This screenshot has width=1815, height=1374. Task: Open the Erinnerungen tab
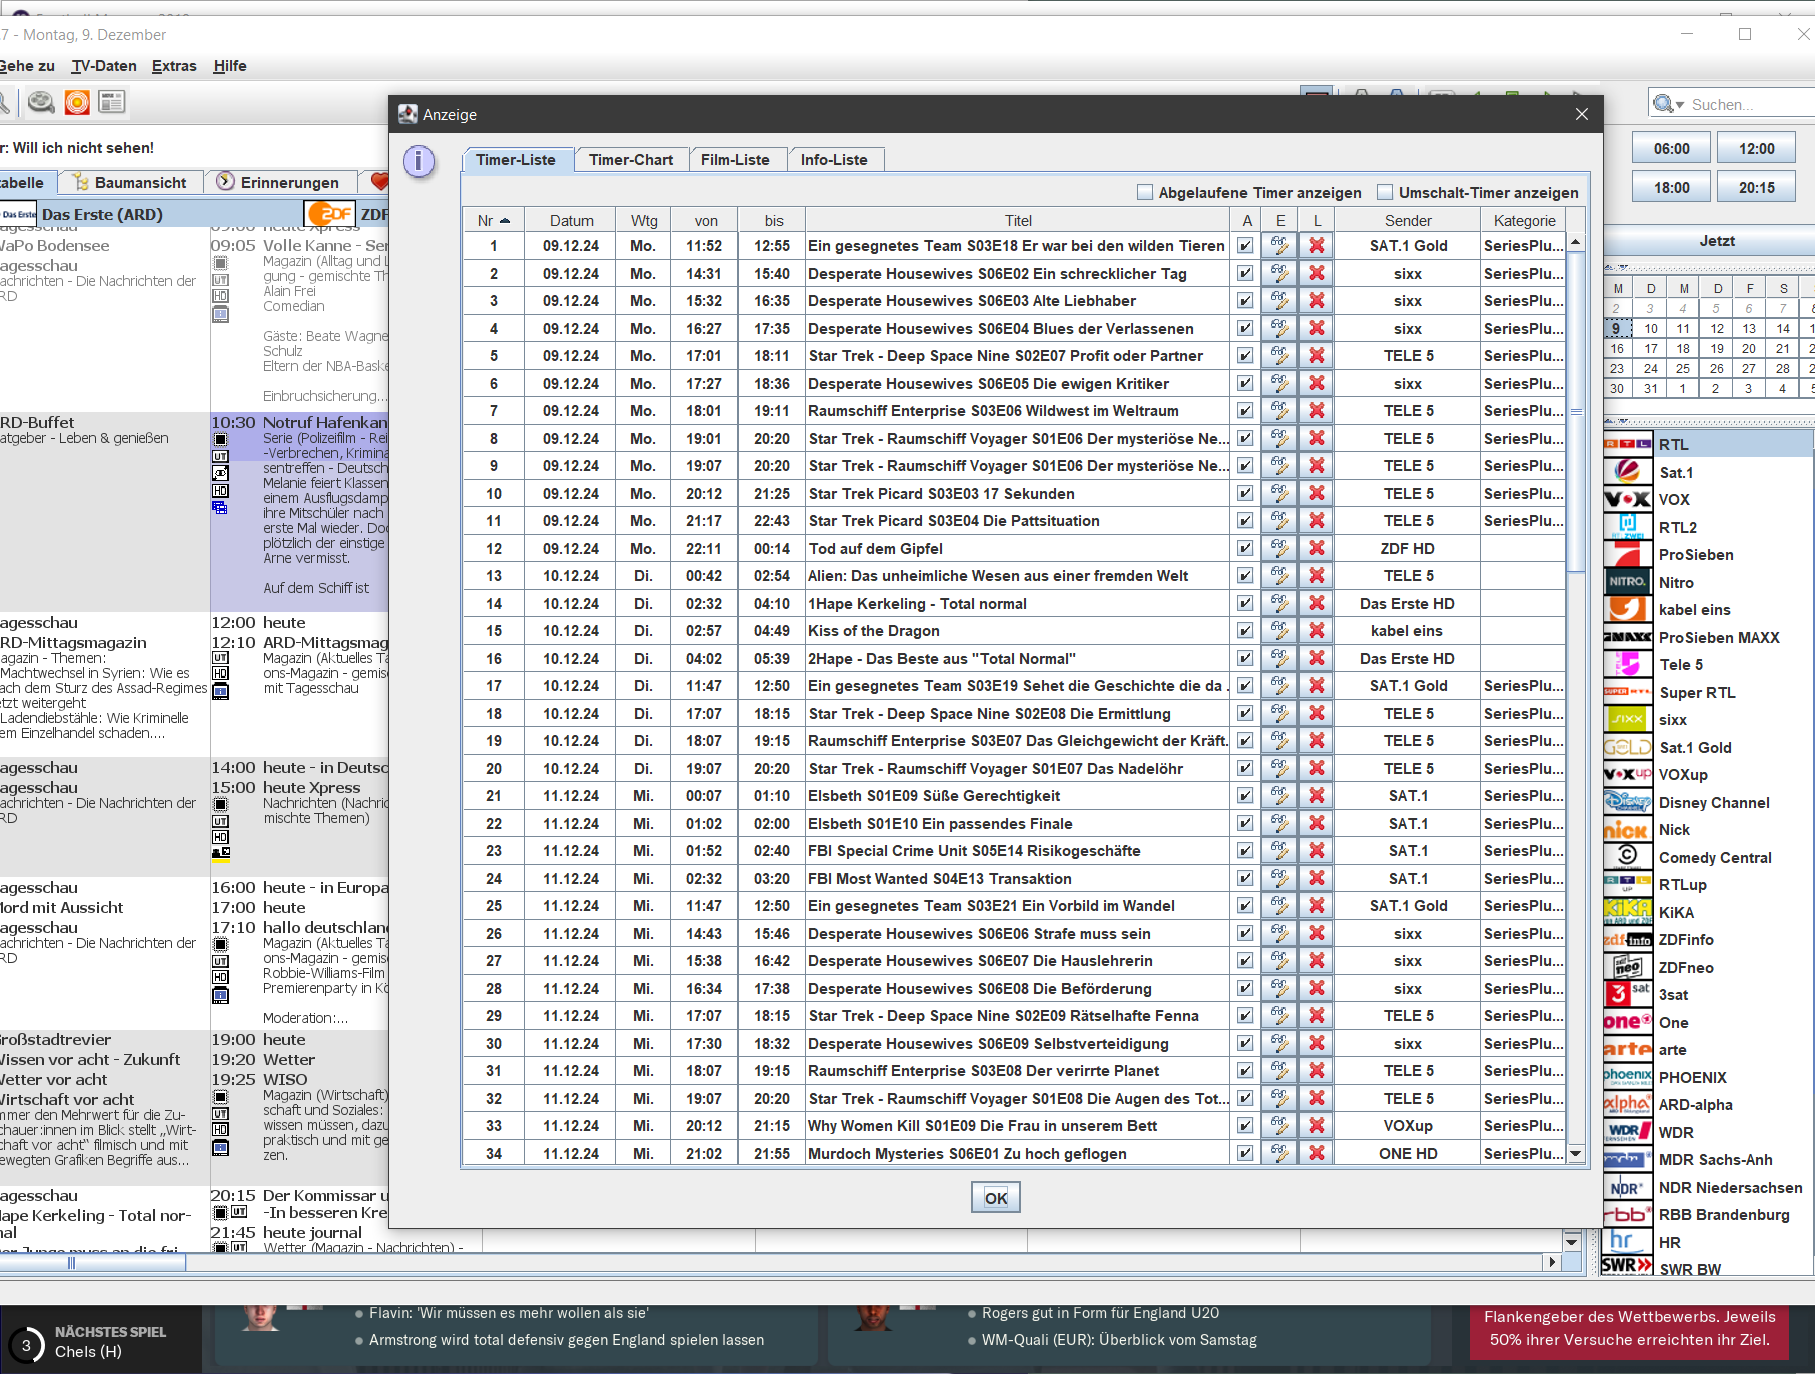[280, 182]
